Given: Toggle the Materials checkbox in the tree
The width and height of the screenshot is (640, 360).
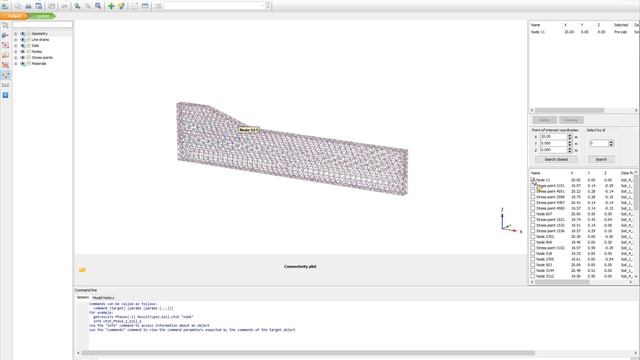Looking at the screenshot, I should click(29, 64).
